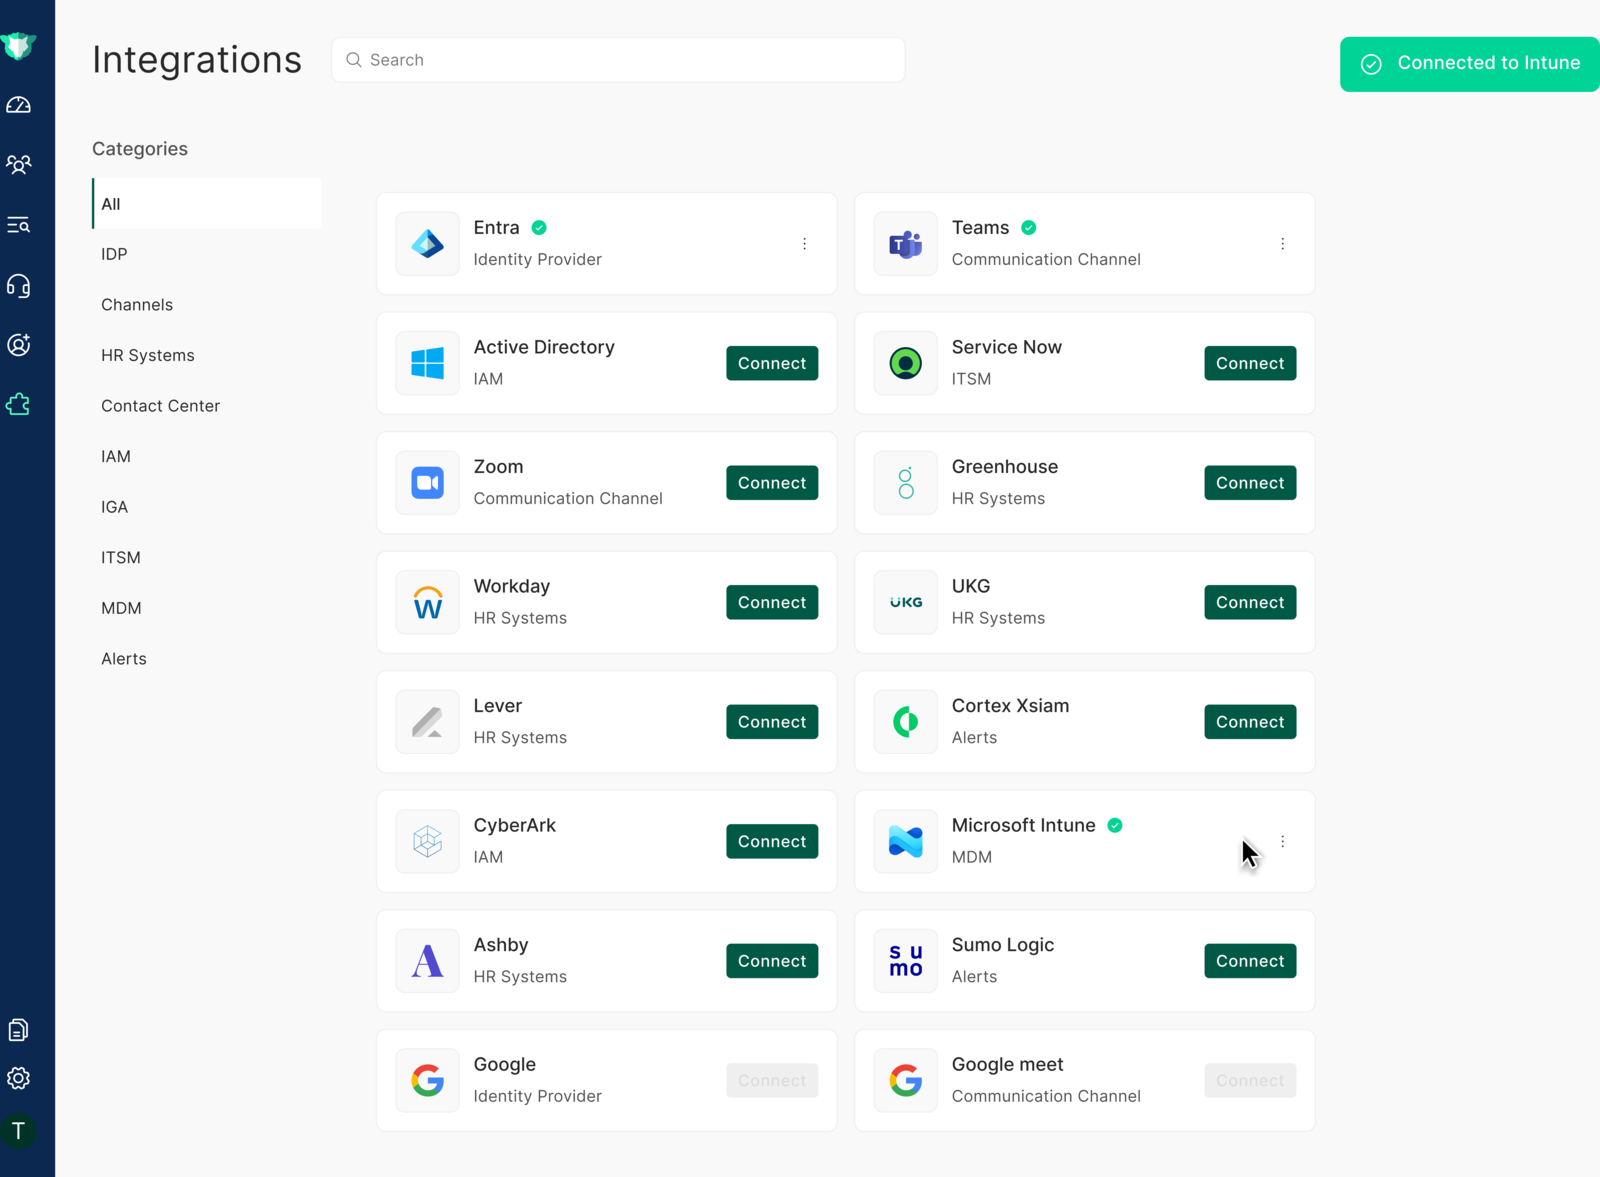This screenshot has height=1177, width=1600.
Task: Open the Microsoft Intune three-dot menu
Action: [x=1282, y=841]
